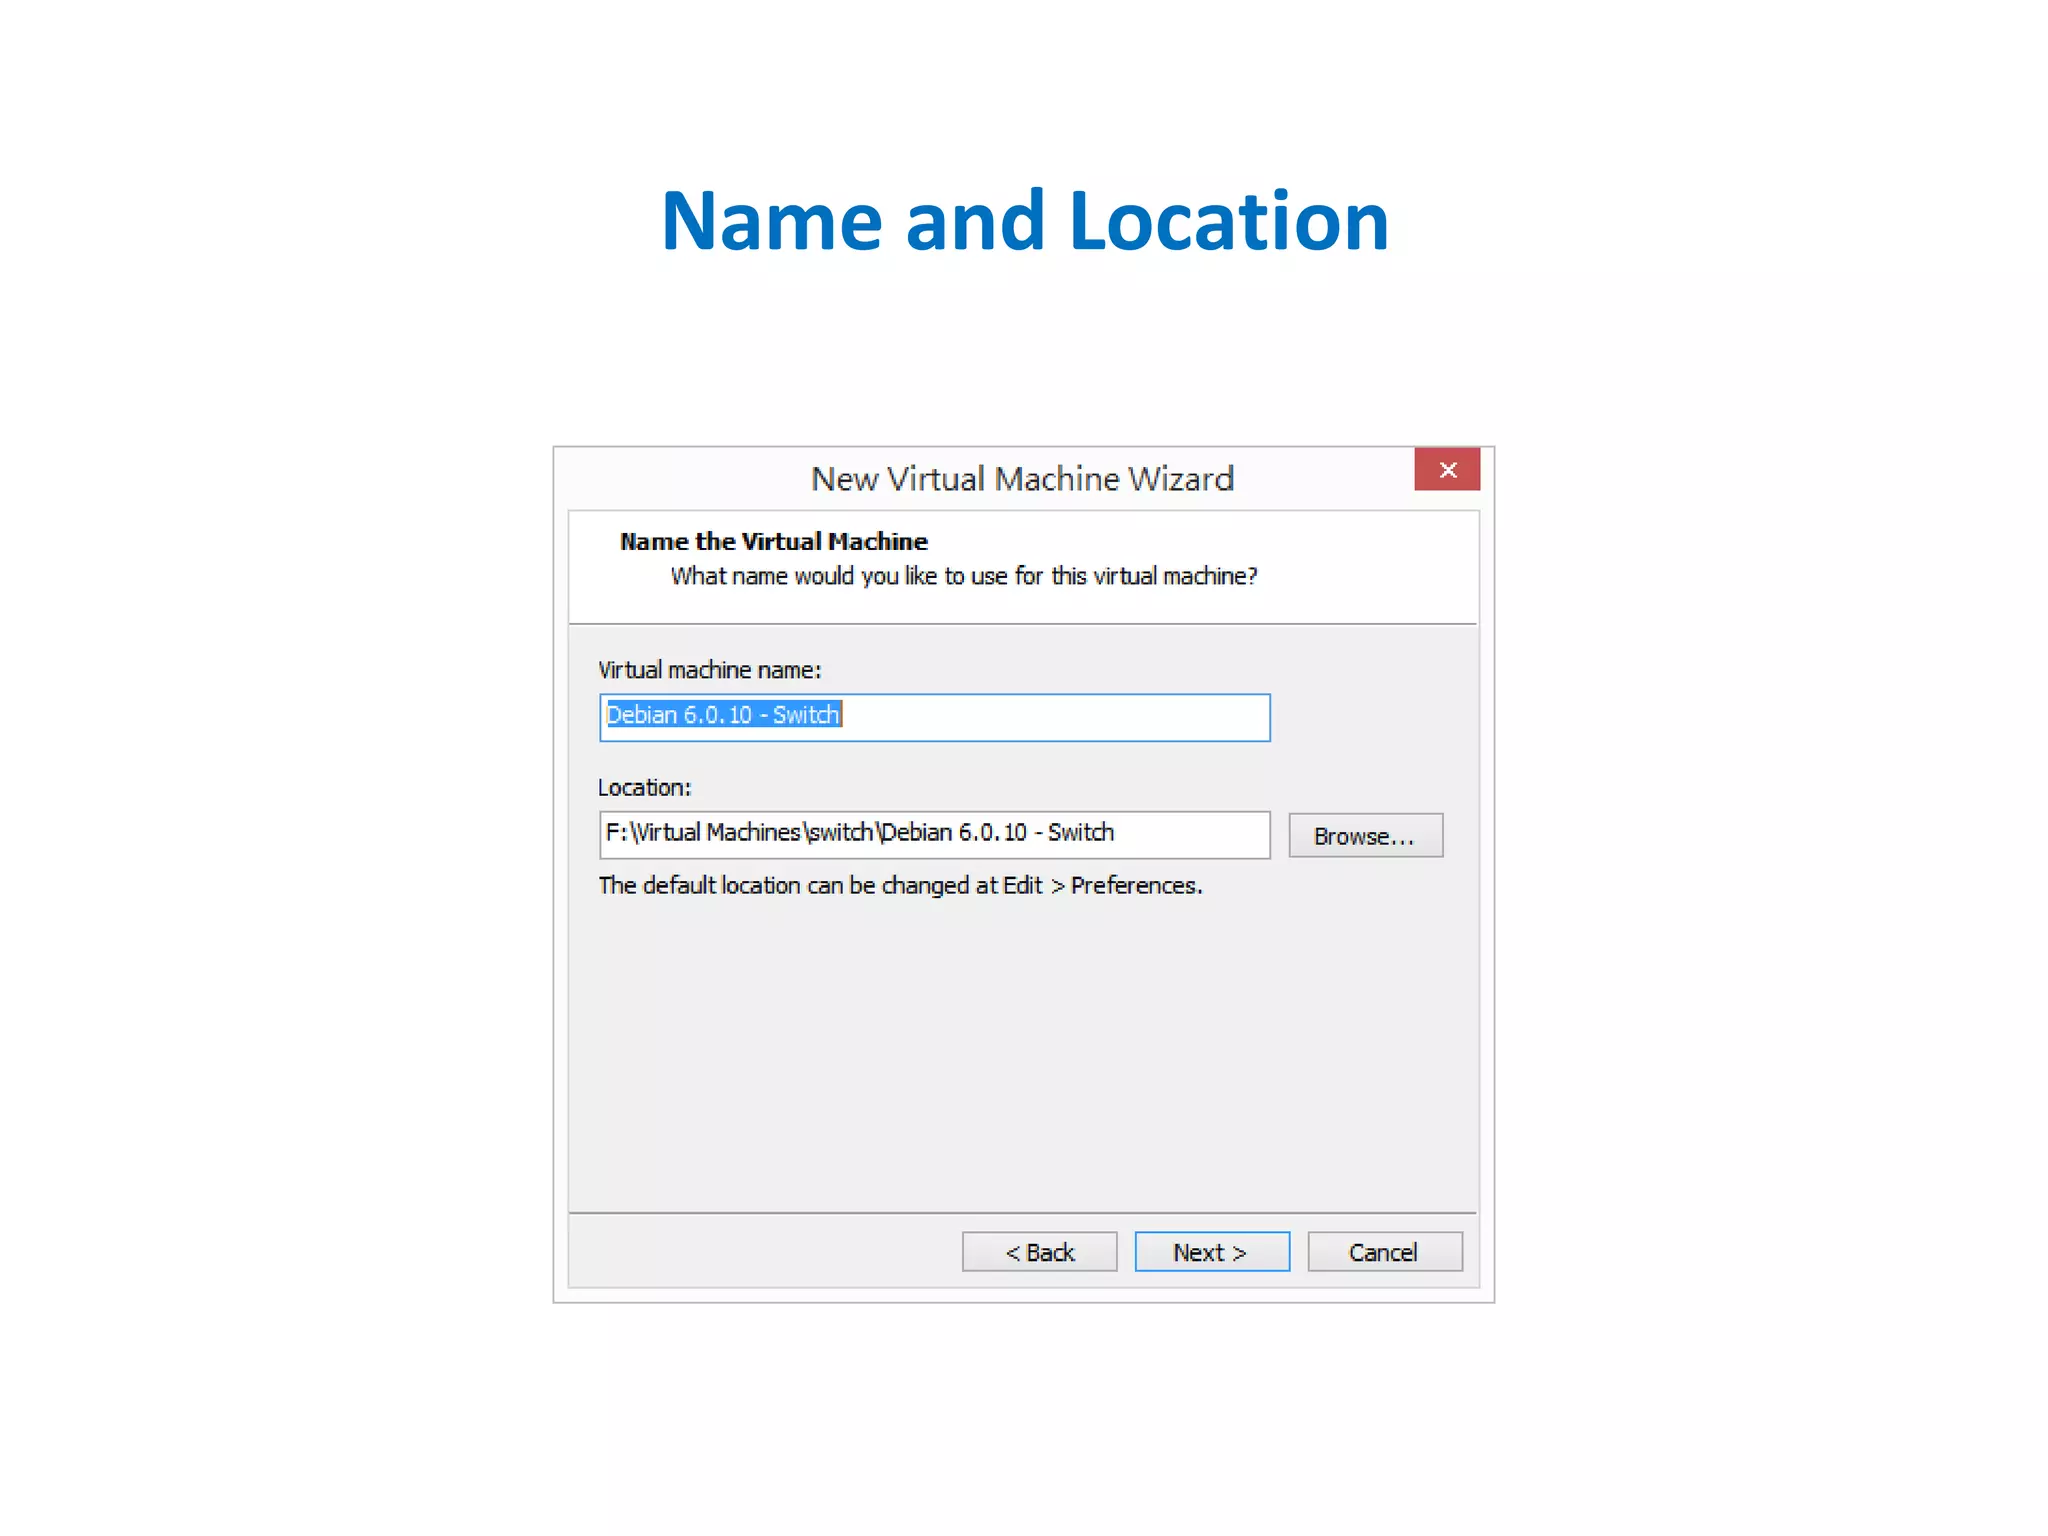Close the New Virtual Machine Wizard
The width and height of the screenshot is (2048, 1536).
coord(1446,470)
